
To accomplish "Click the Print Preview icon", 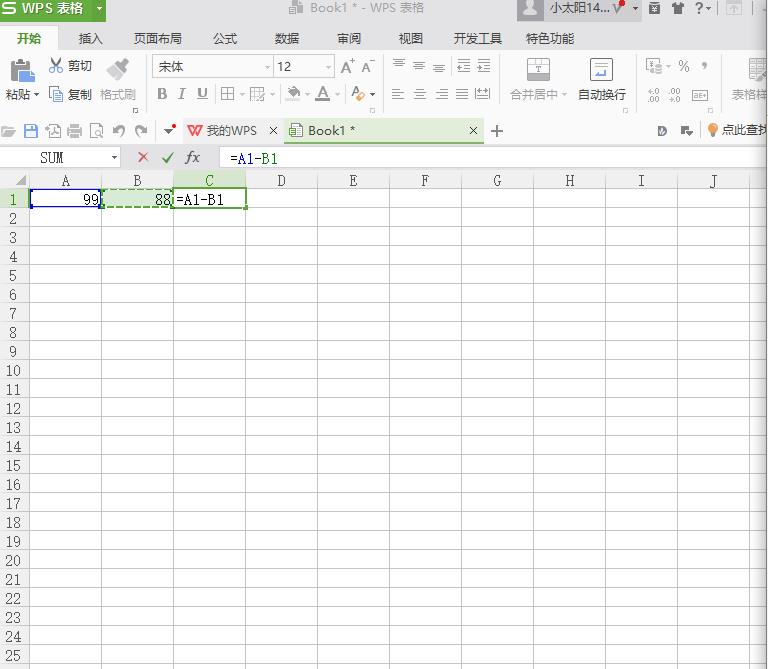I will [x=96, y=131].
